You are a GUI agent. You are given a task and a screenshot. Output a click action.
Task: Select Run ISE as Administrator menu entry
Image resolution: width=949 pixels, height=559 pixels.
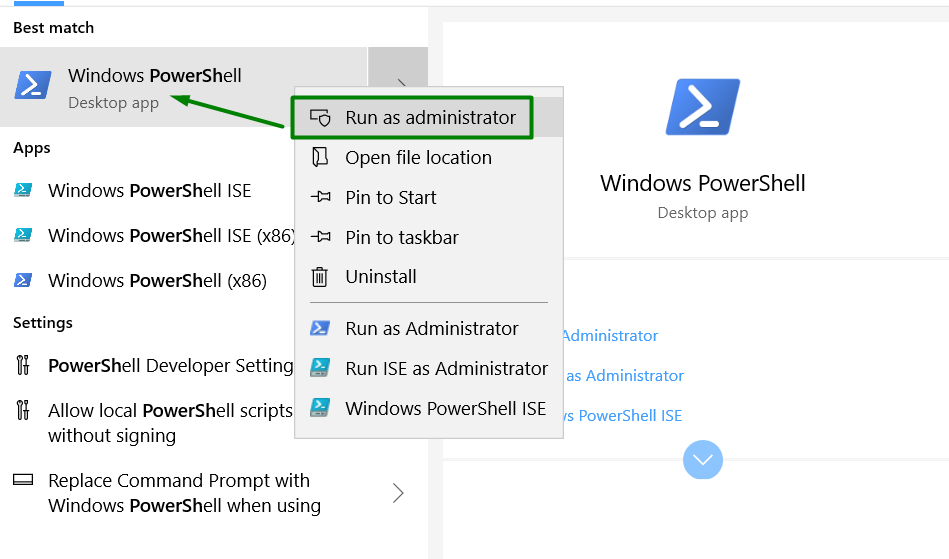pos(429,368)
